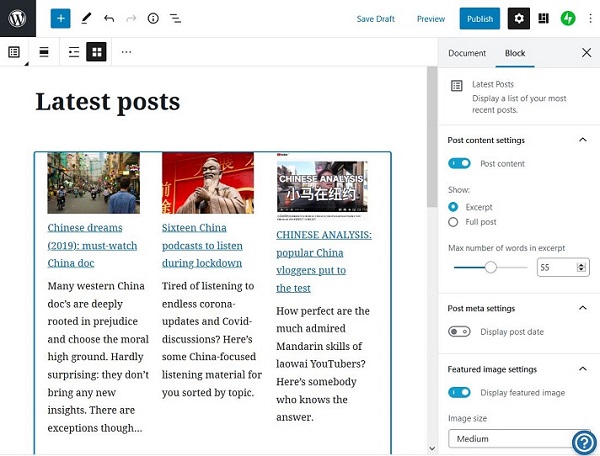Click the WordPress logo icon
This screenshot has height=456, width=600.
tap(18, 18)
